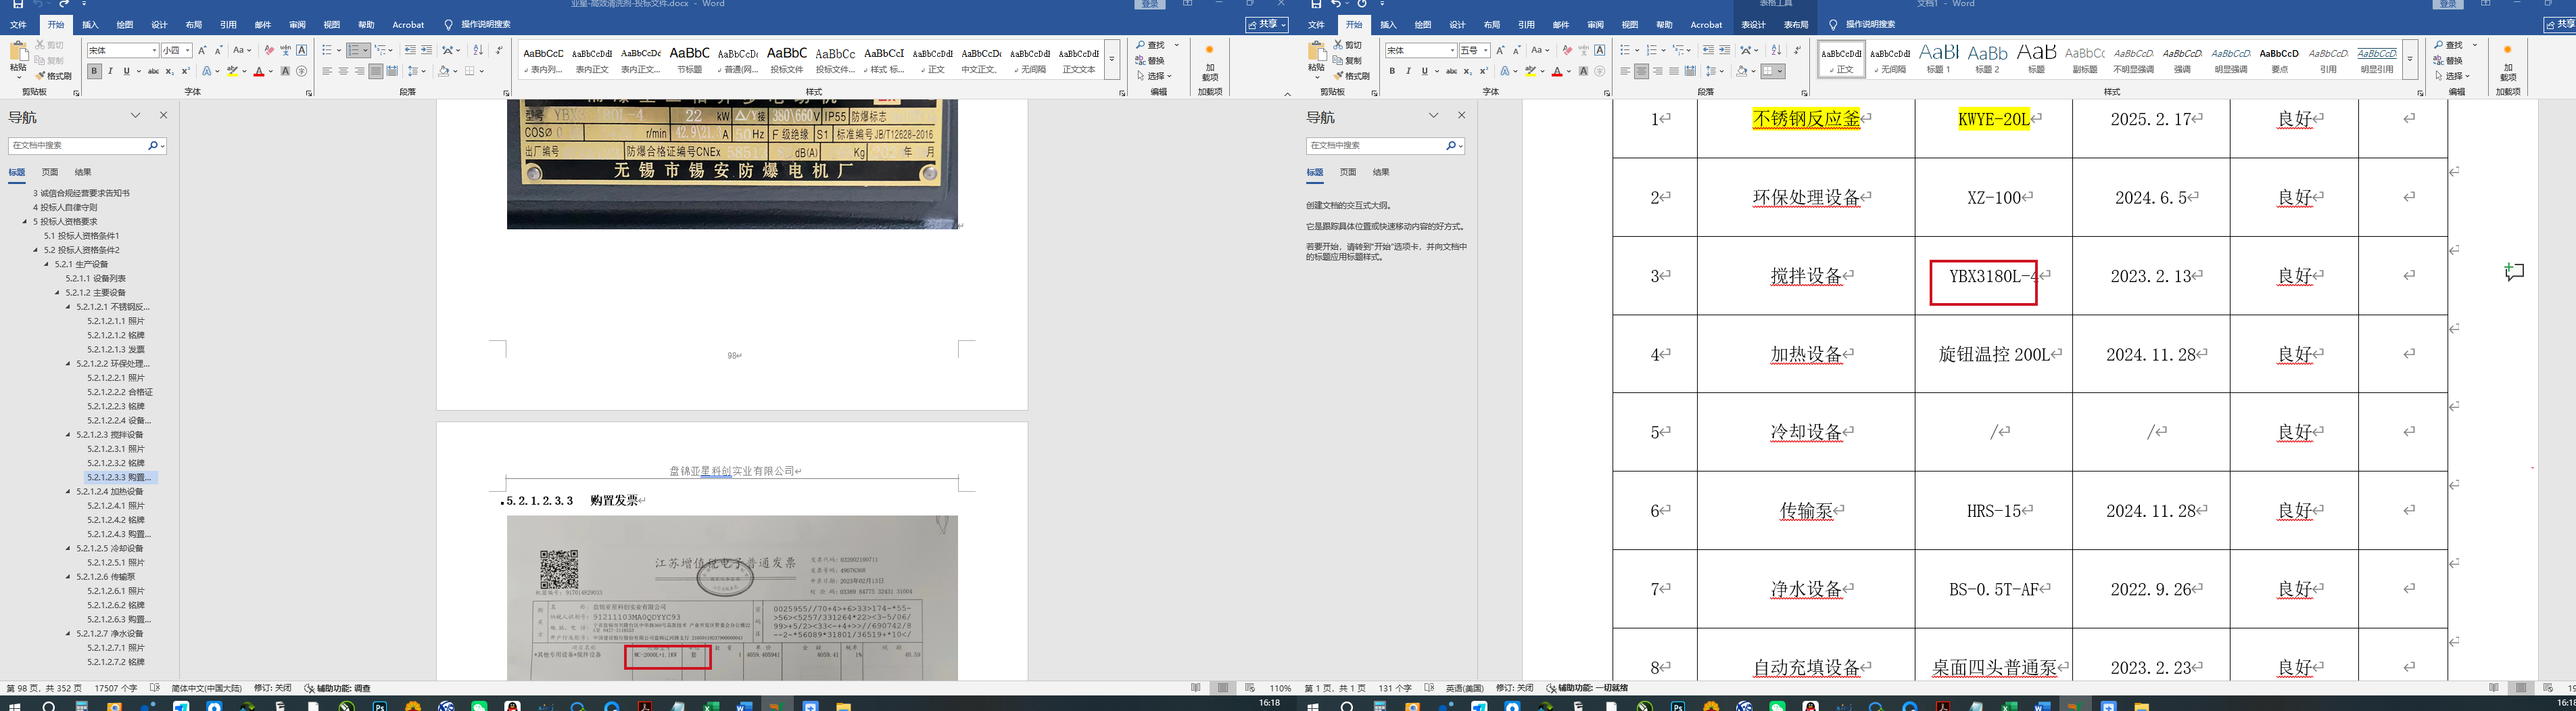Click the Character Border icon in right window
This screenshot has width=2576, height=711.
click(1600, 50)
